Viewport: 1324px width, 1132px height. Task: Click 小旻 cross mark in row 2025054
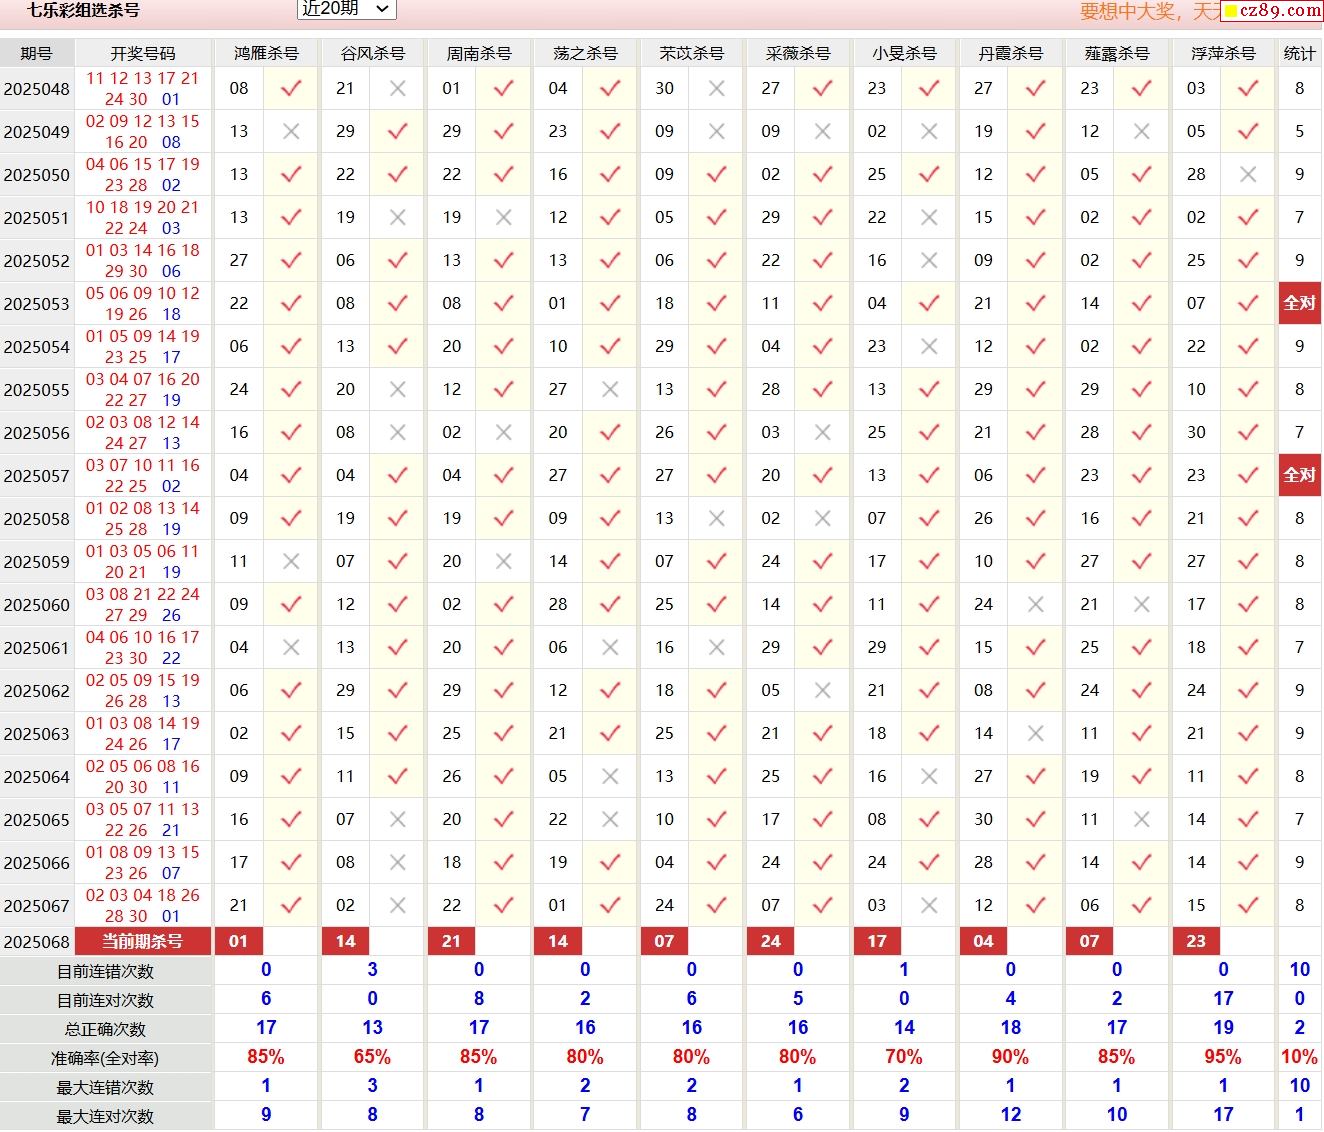(929, 346)
